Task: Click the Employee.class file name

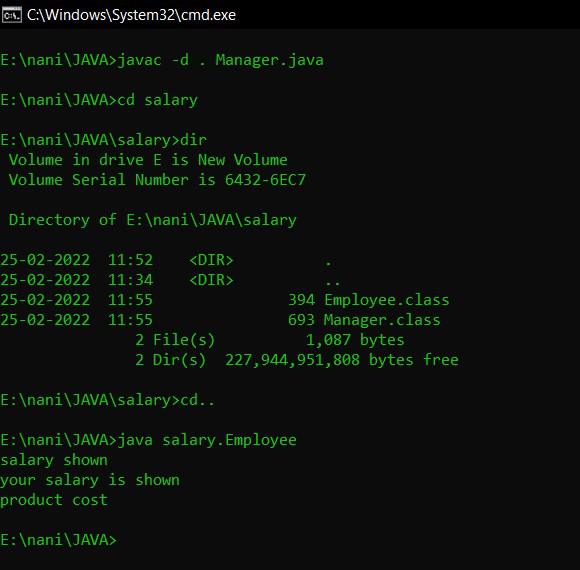Action: click(x=387, y=300)
